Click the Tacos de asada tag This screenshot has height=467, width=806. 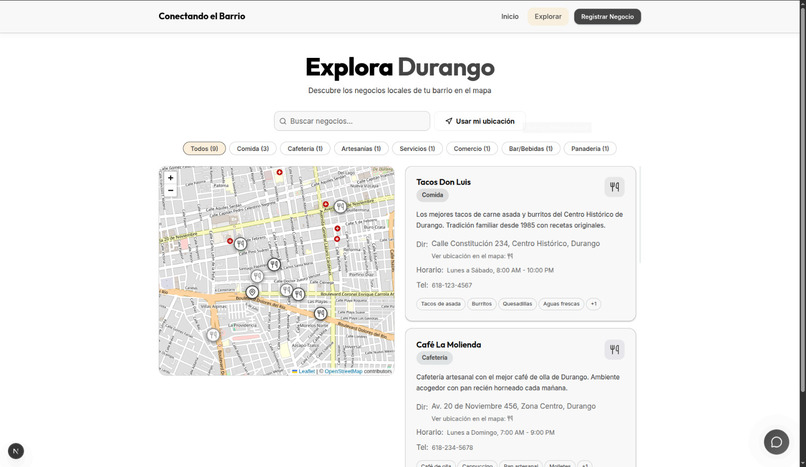441,304
